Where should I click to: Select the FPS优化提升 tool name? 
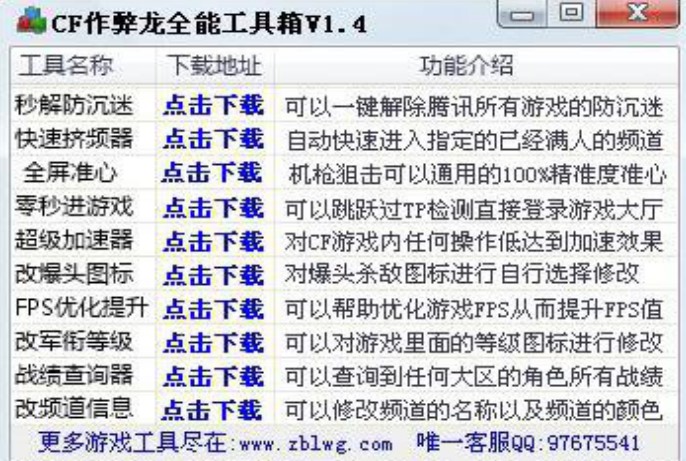pos(81,308)
